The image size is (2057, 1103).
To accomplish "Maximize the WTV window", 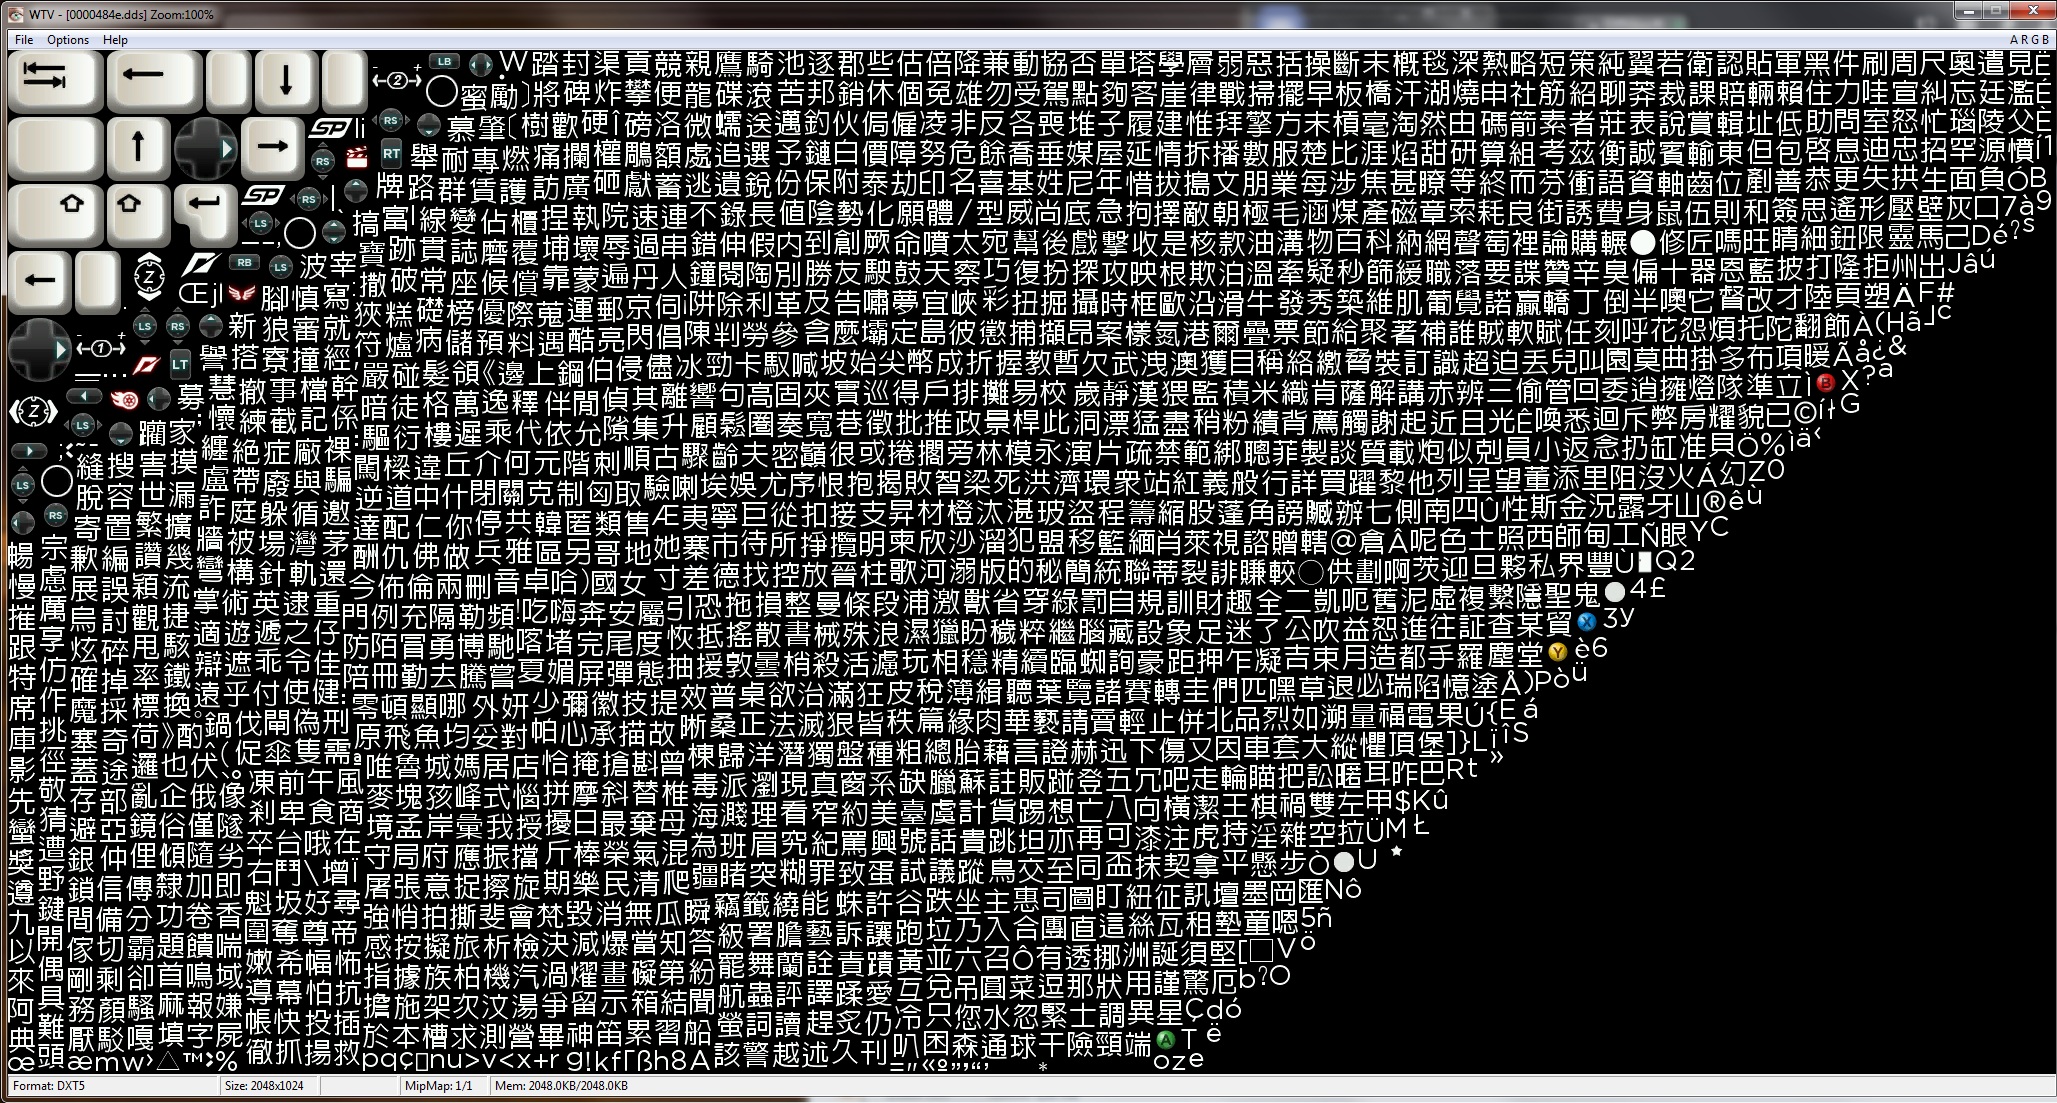I will pyautogui.click(x=1996, y=11).
